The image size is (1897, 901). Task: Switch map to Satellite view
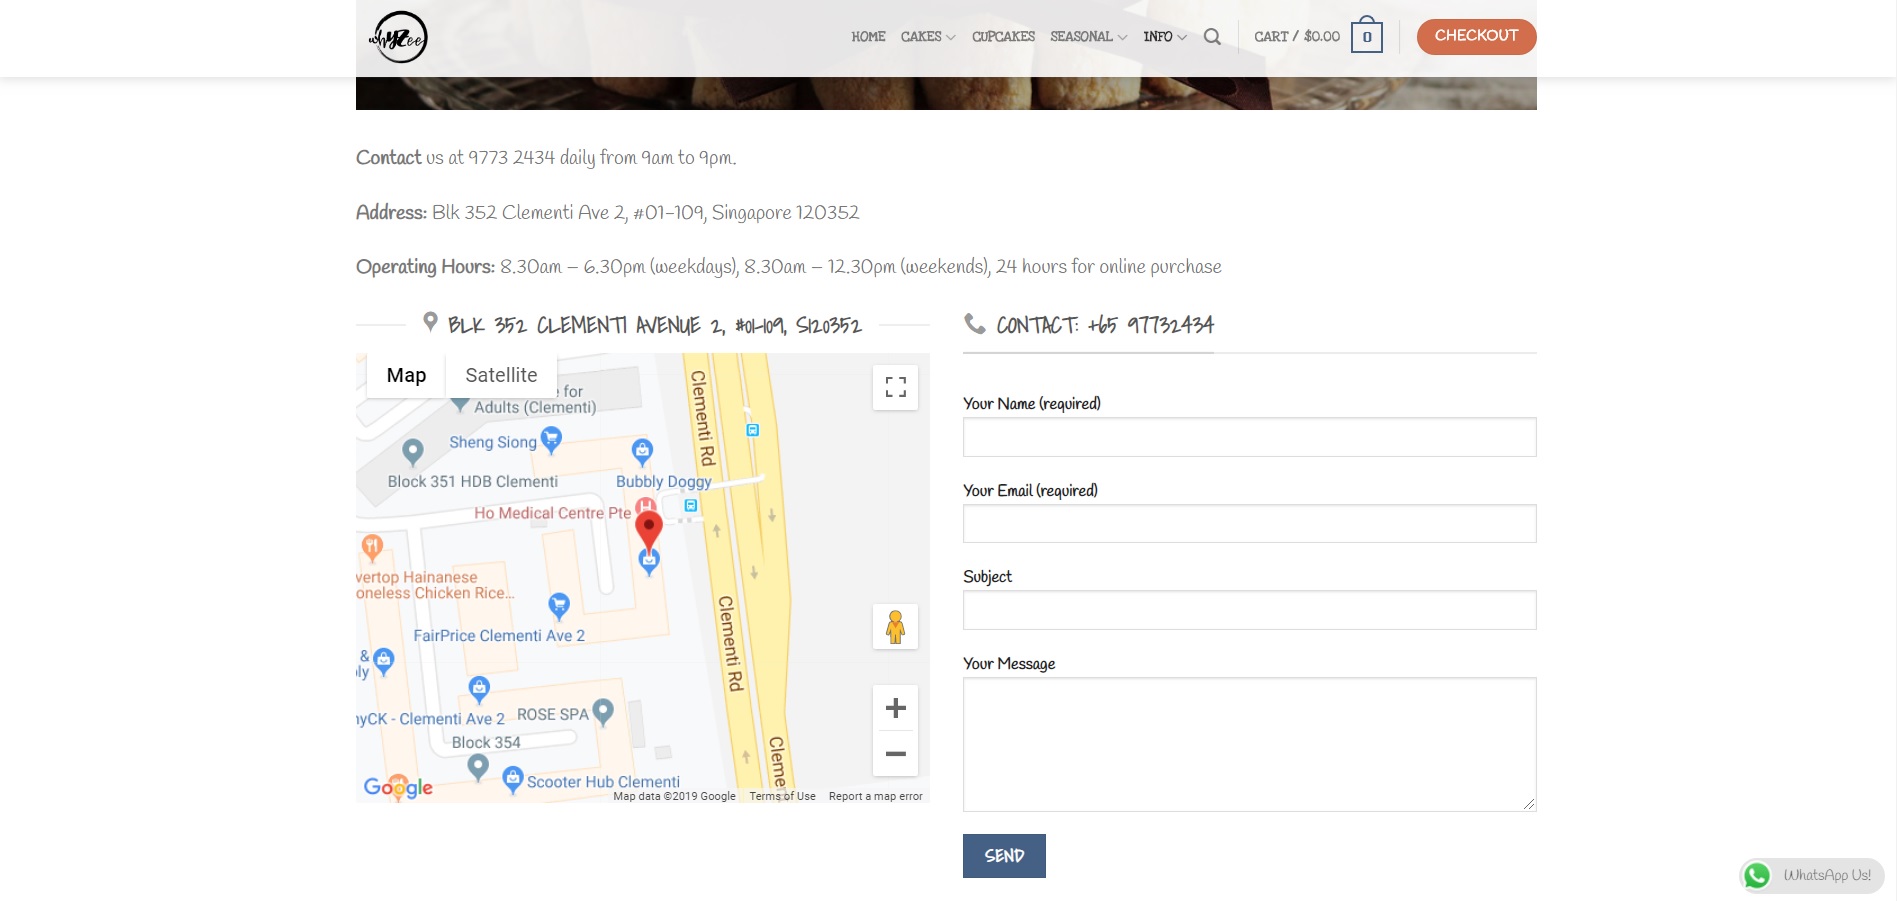pyautogui.click(x=501, y=375)
